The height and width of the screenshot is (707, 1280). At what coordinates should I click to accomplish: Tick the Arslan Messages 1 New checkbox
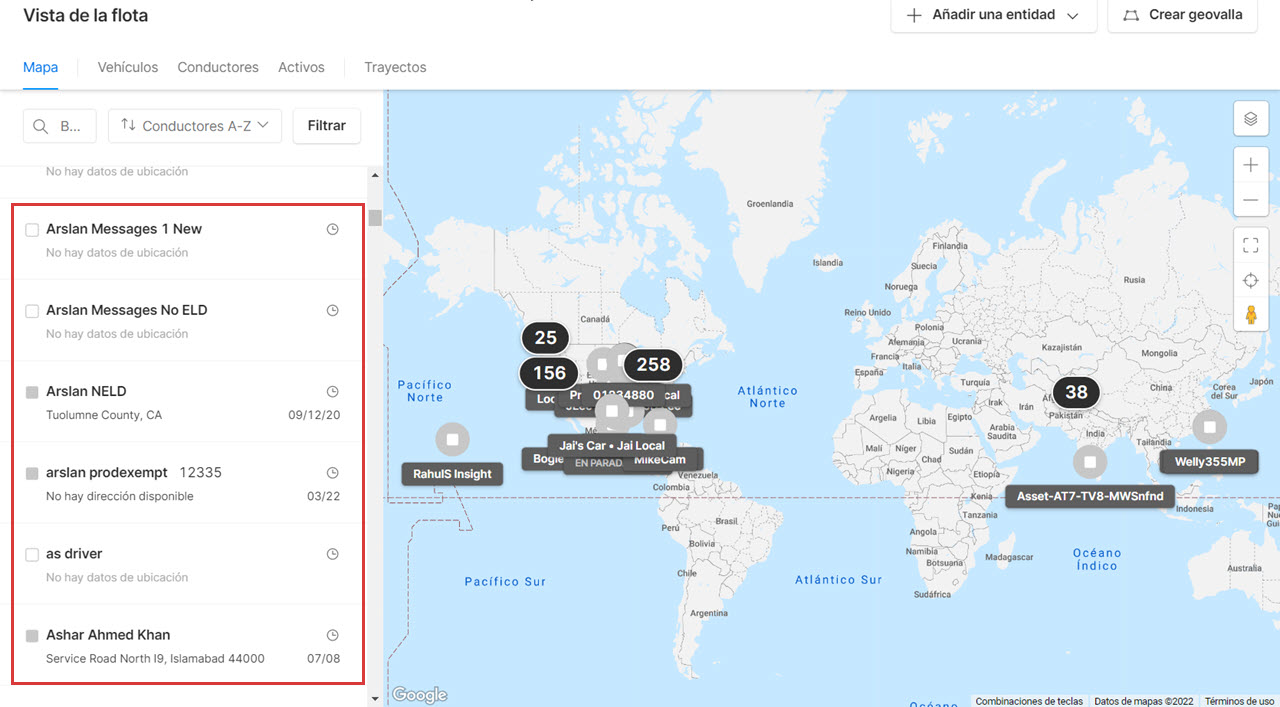(x=31, y=228)
